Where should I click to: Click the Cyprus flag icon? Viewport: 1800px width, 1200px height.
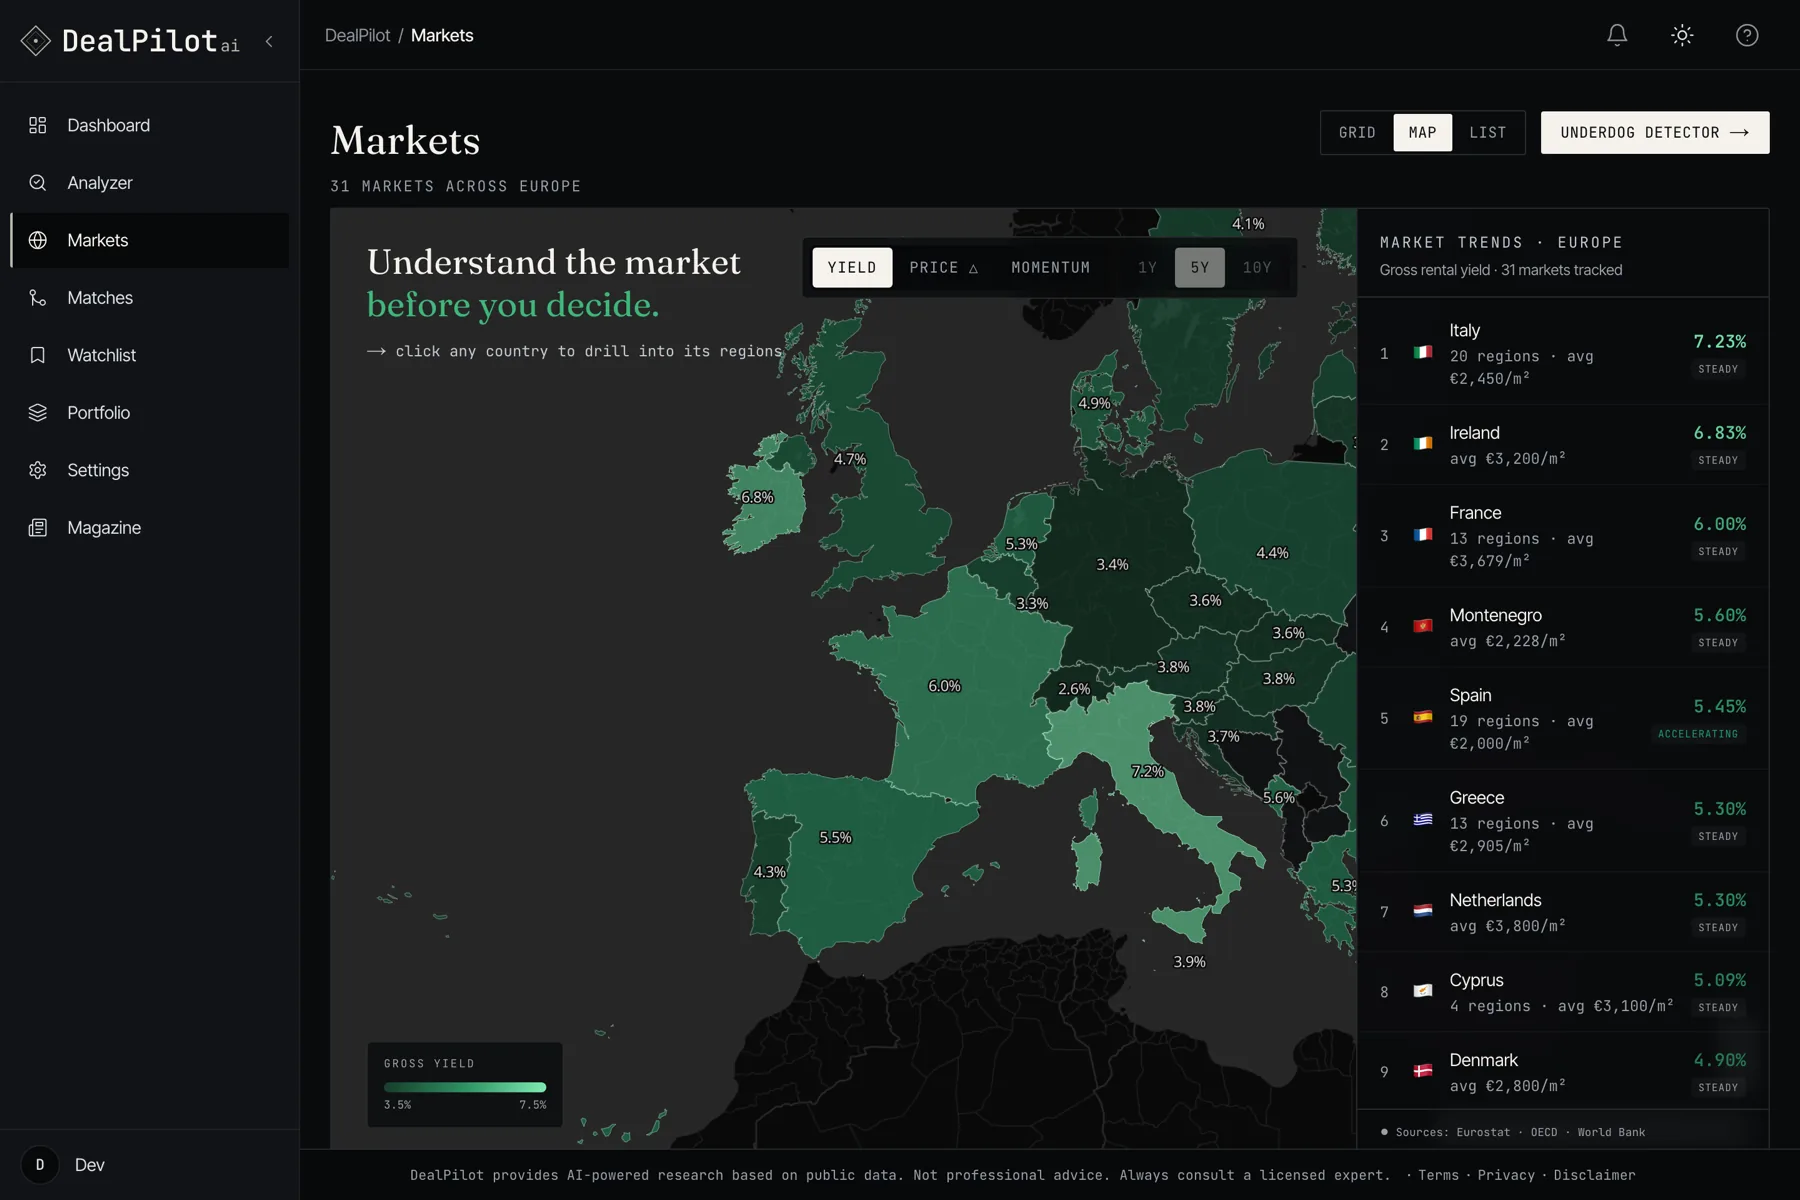(x=1423, y=991)
